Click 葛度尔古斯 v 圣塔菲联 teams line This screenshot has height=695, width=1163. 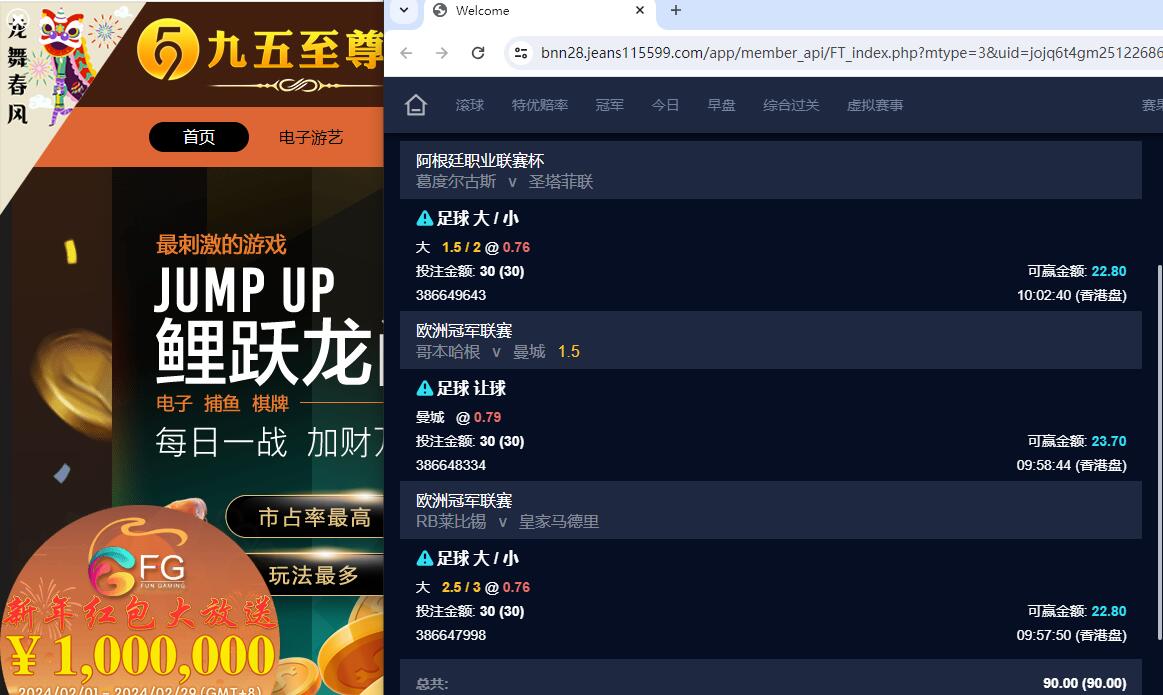[504, 182]
